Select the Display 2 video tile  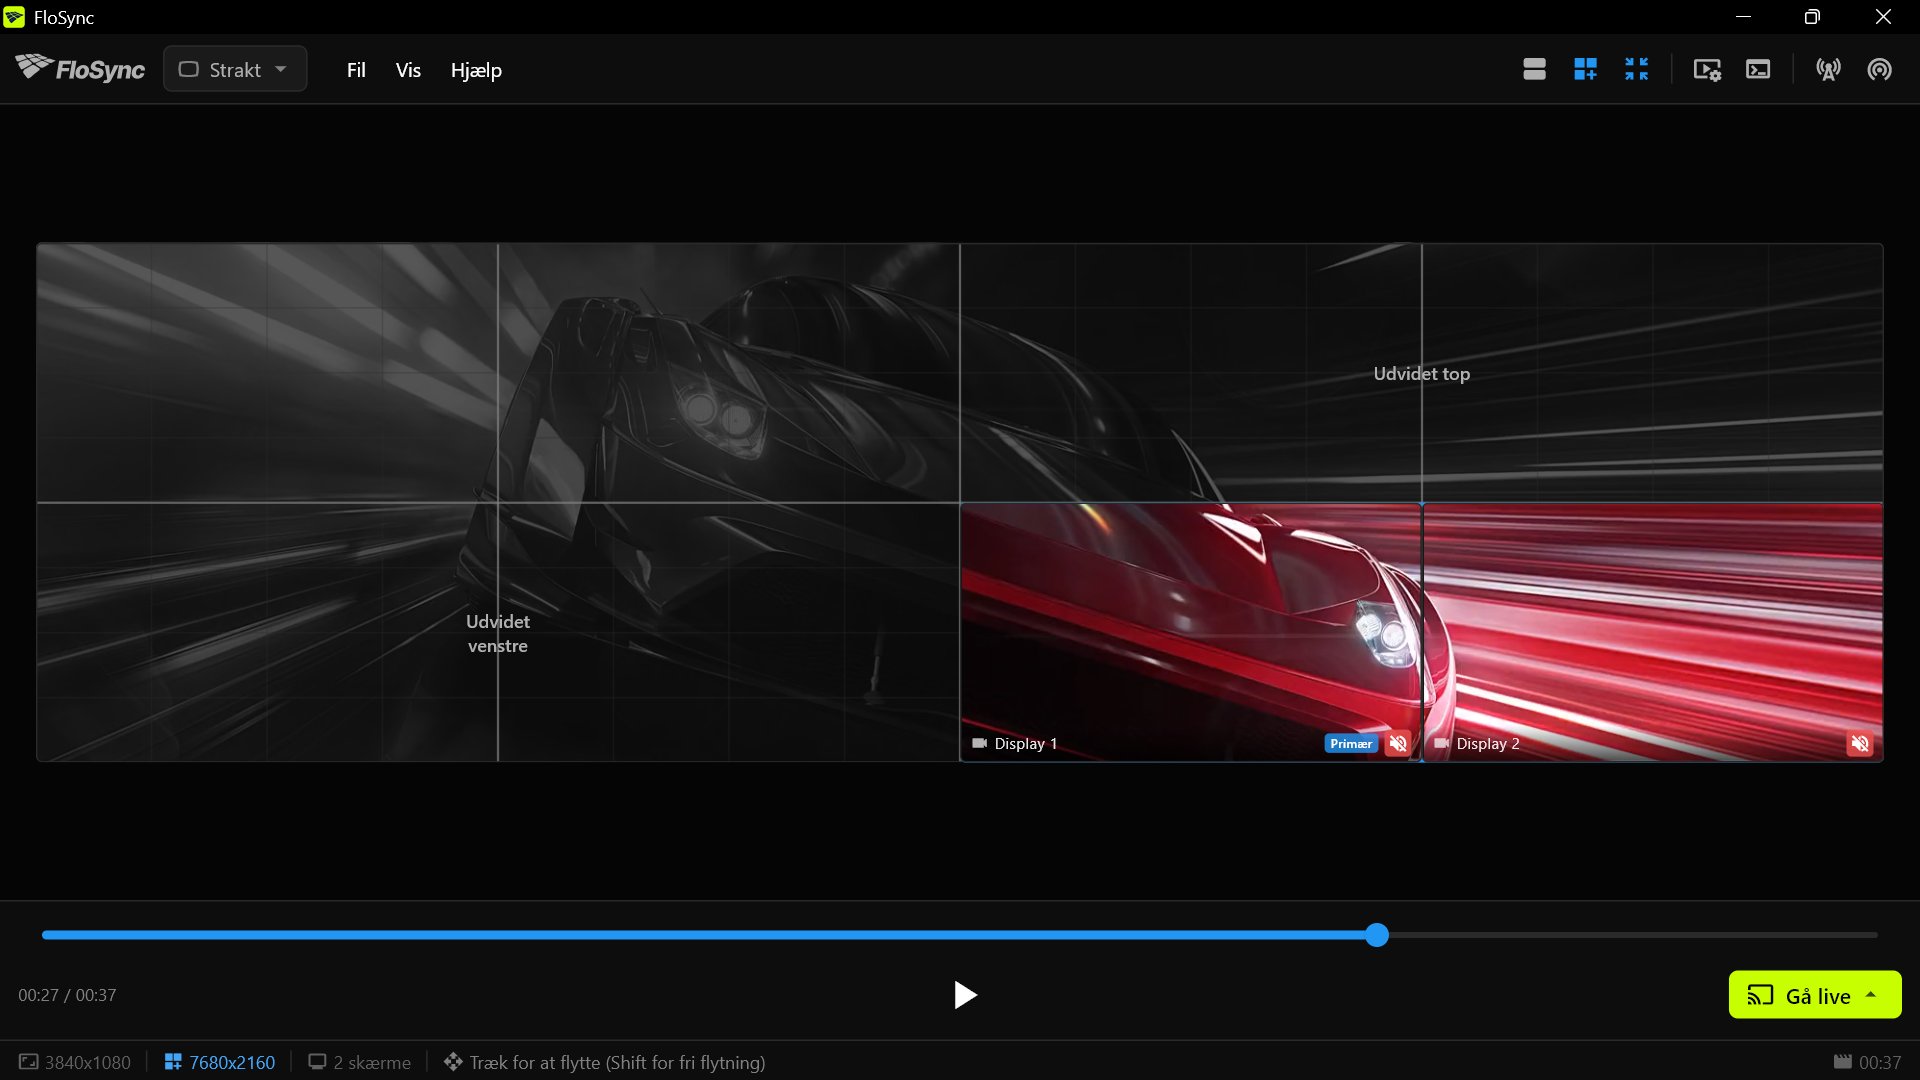pos(1652,632)
